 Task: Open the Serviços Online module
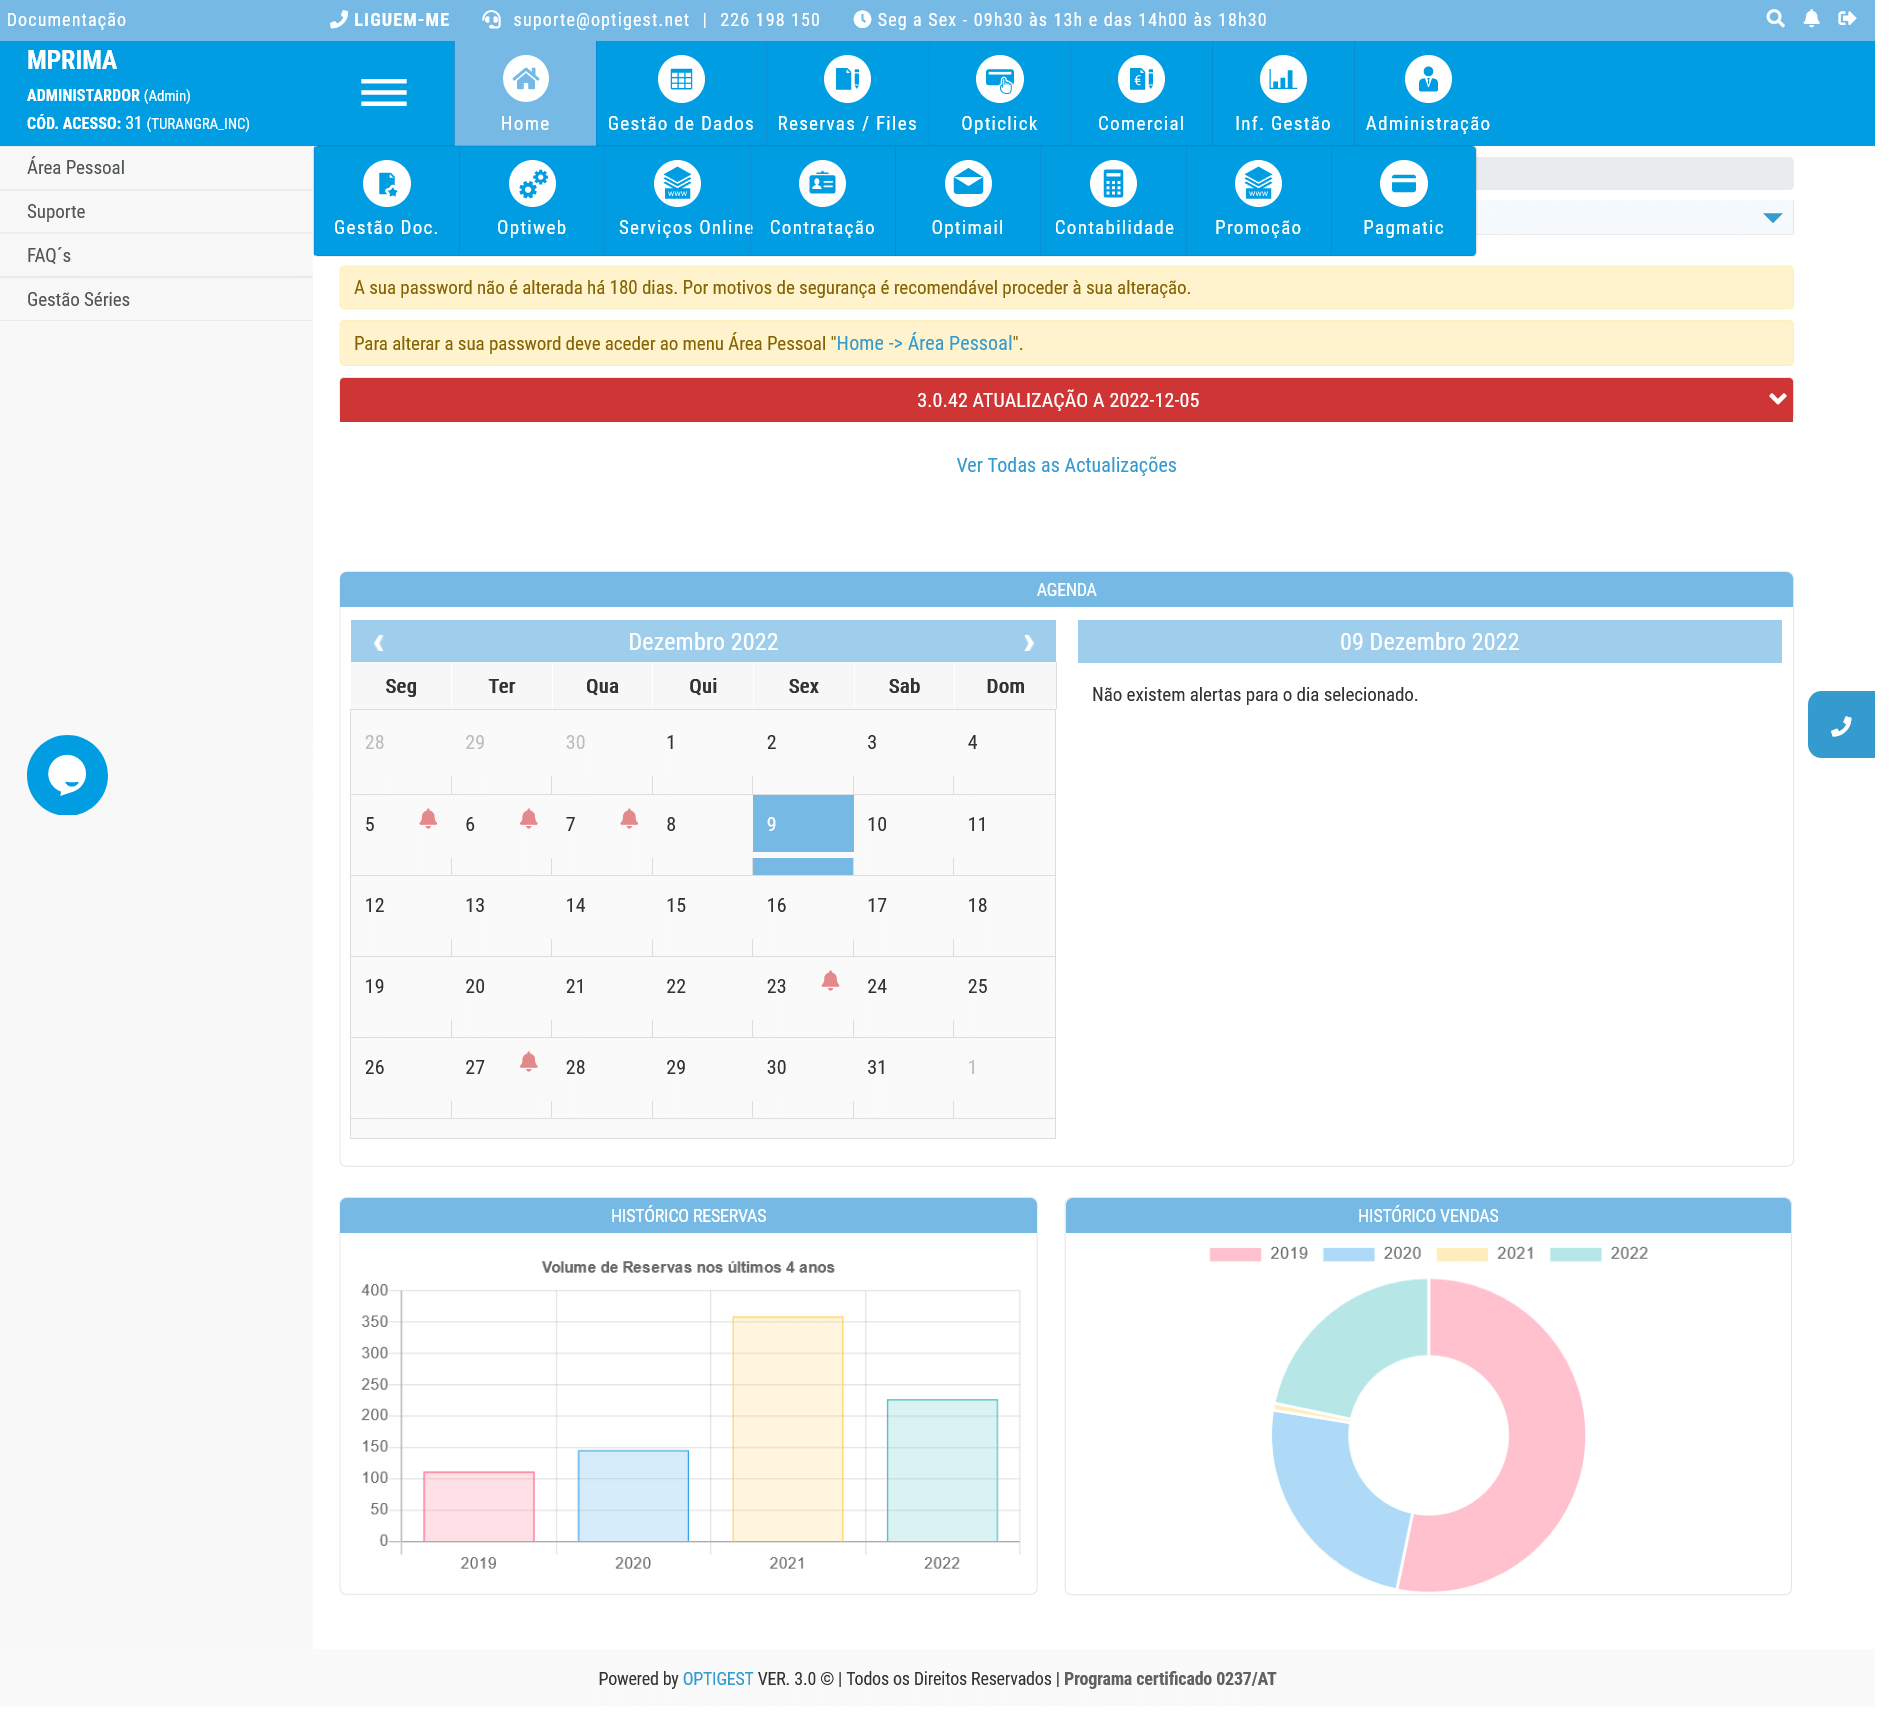pyautogui.click(x=676, y=199)
